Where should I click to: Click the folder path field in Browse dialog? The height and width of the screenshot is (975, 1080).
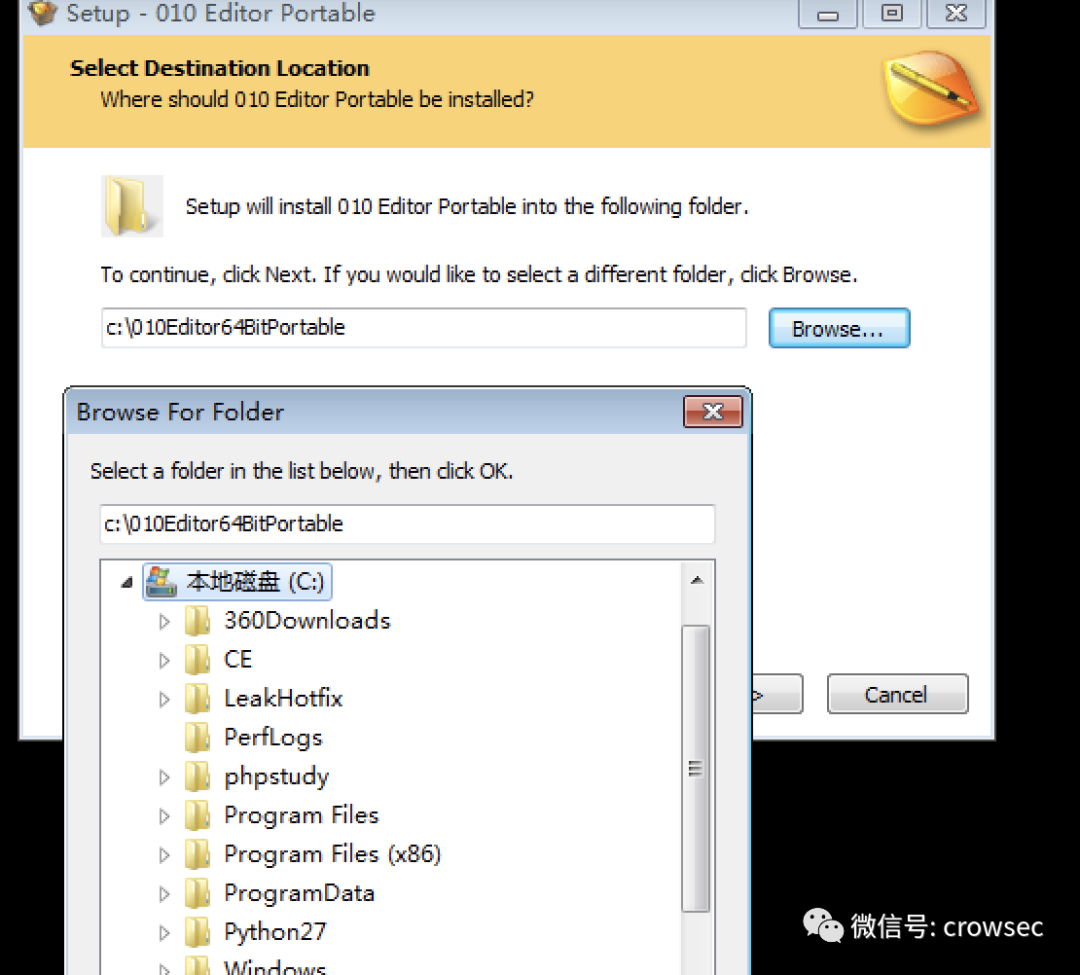click(407, 524)
